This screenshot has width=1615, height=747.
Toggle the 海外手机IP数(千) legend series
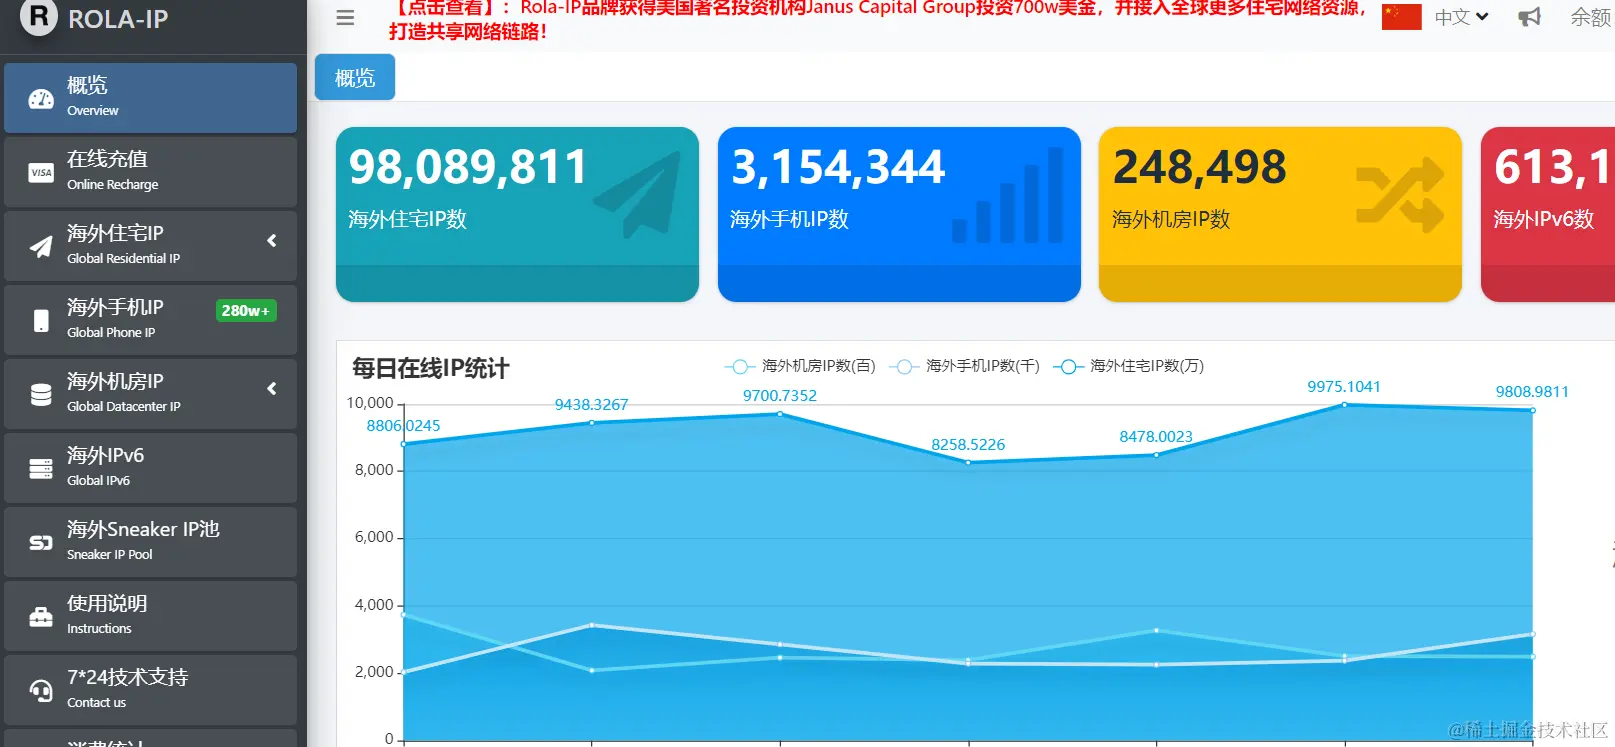click(x=964, y=366)
